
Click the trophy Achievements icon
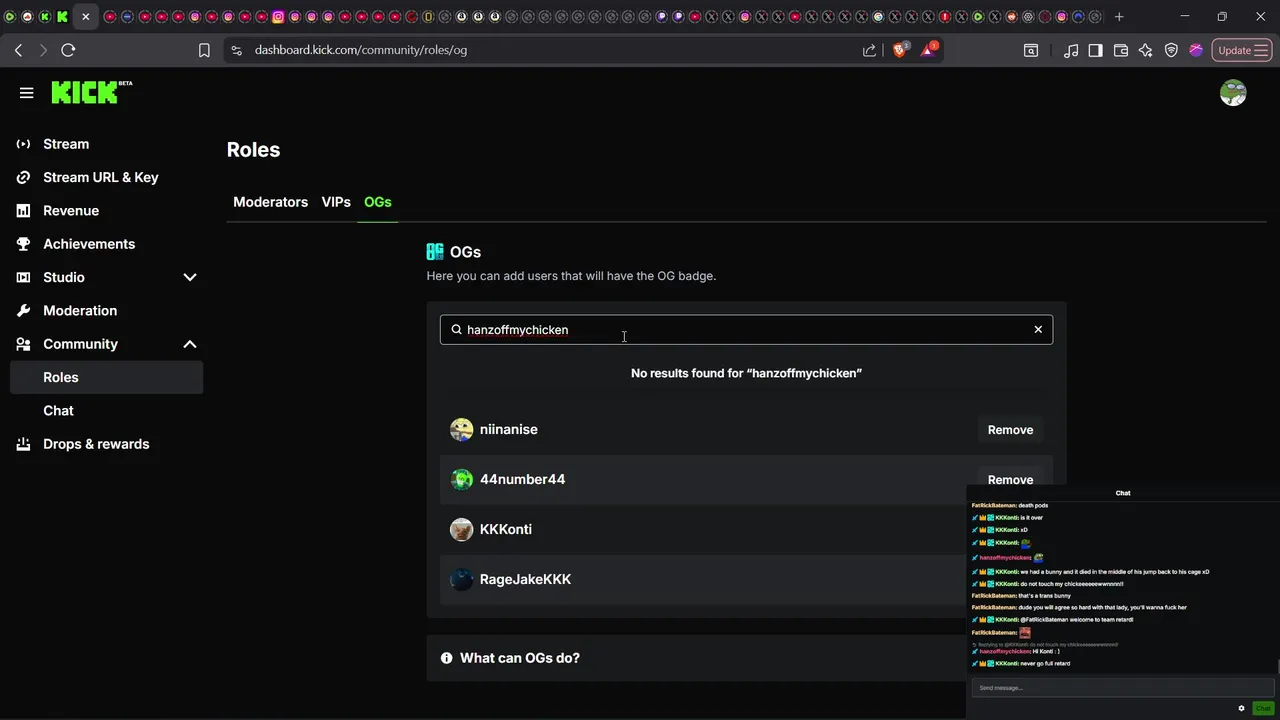point(23,244)
